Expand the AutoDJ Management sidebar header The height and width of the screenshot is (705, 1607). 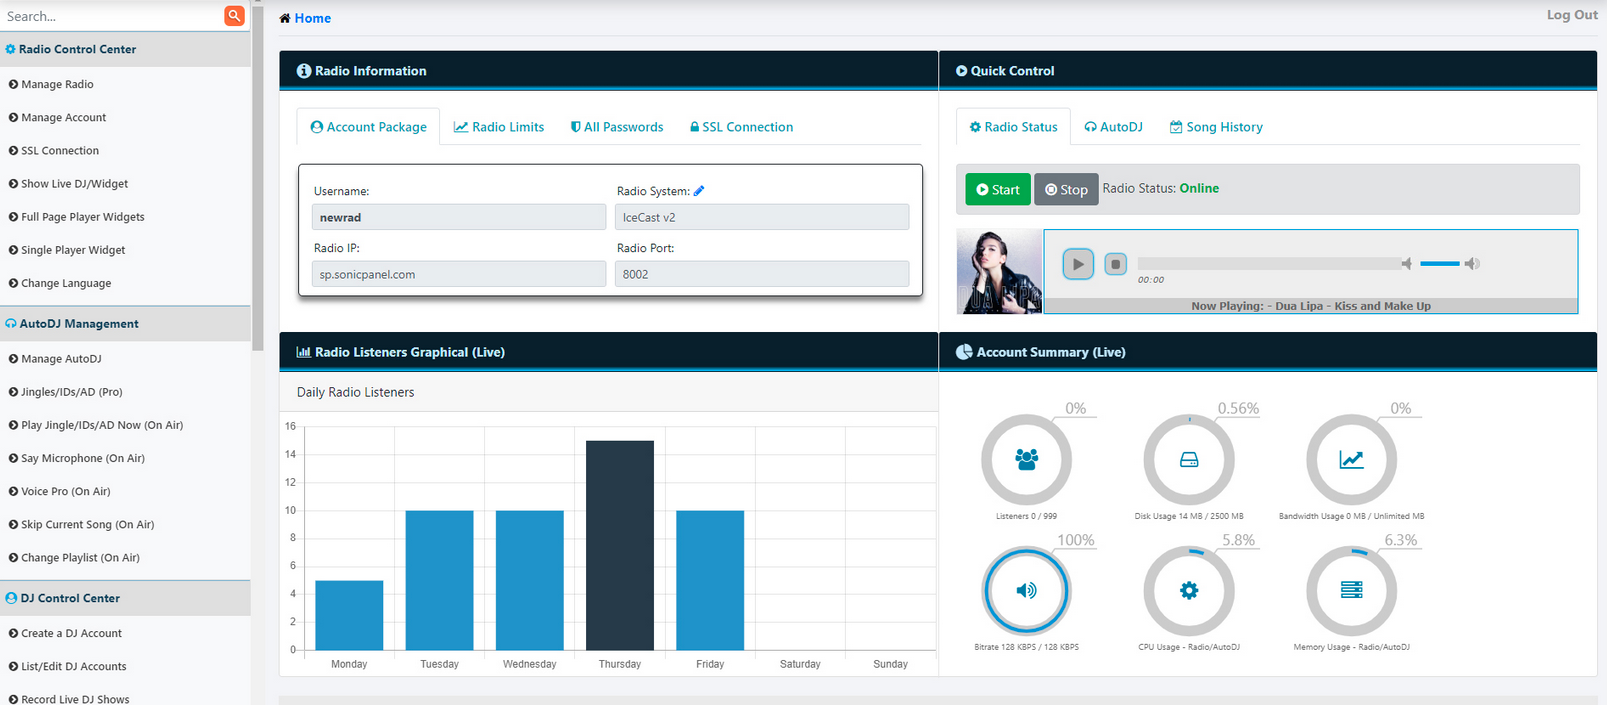pyautogui.click(x=79, y=324)
